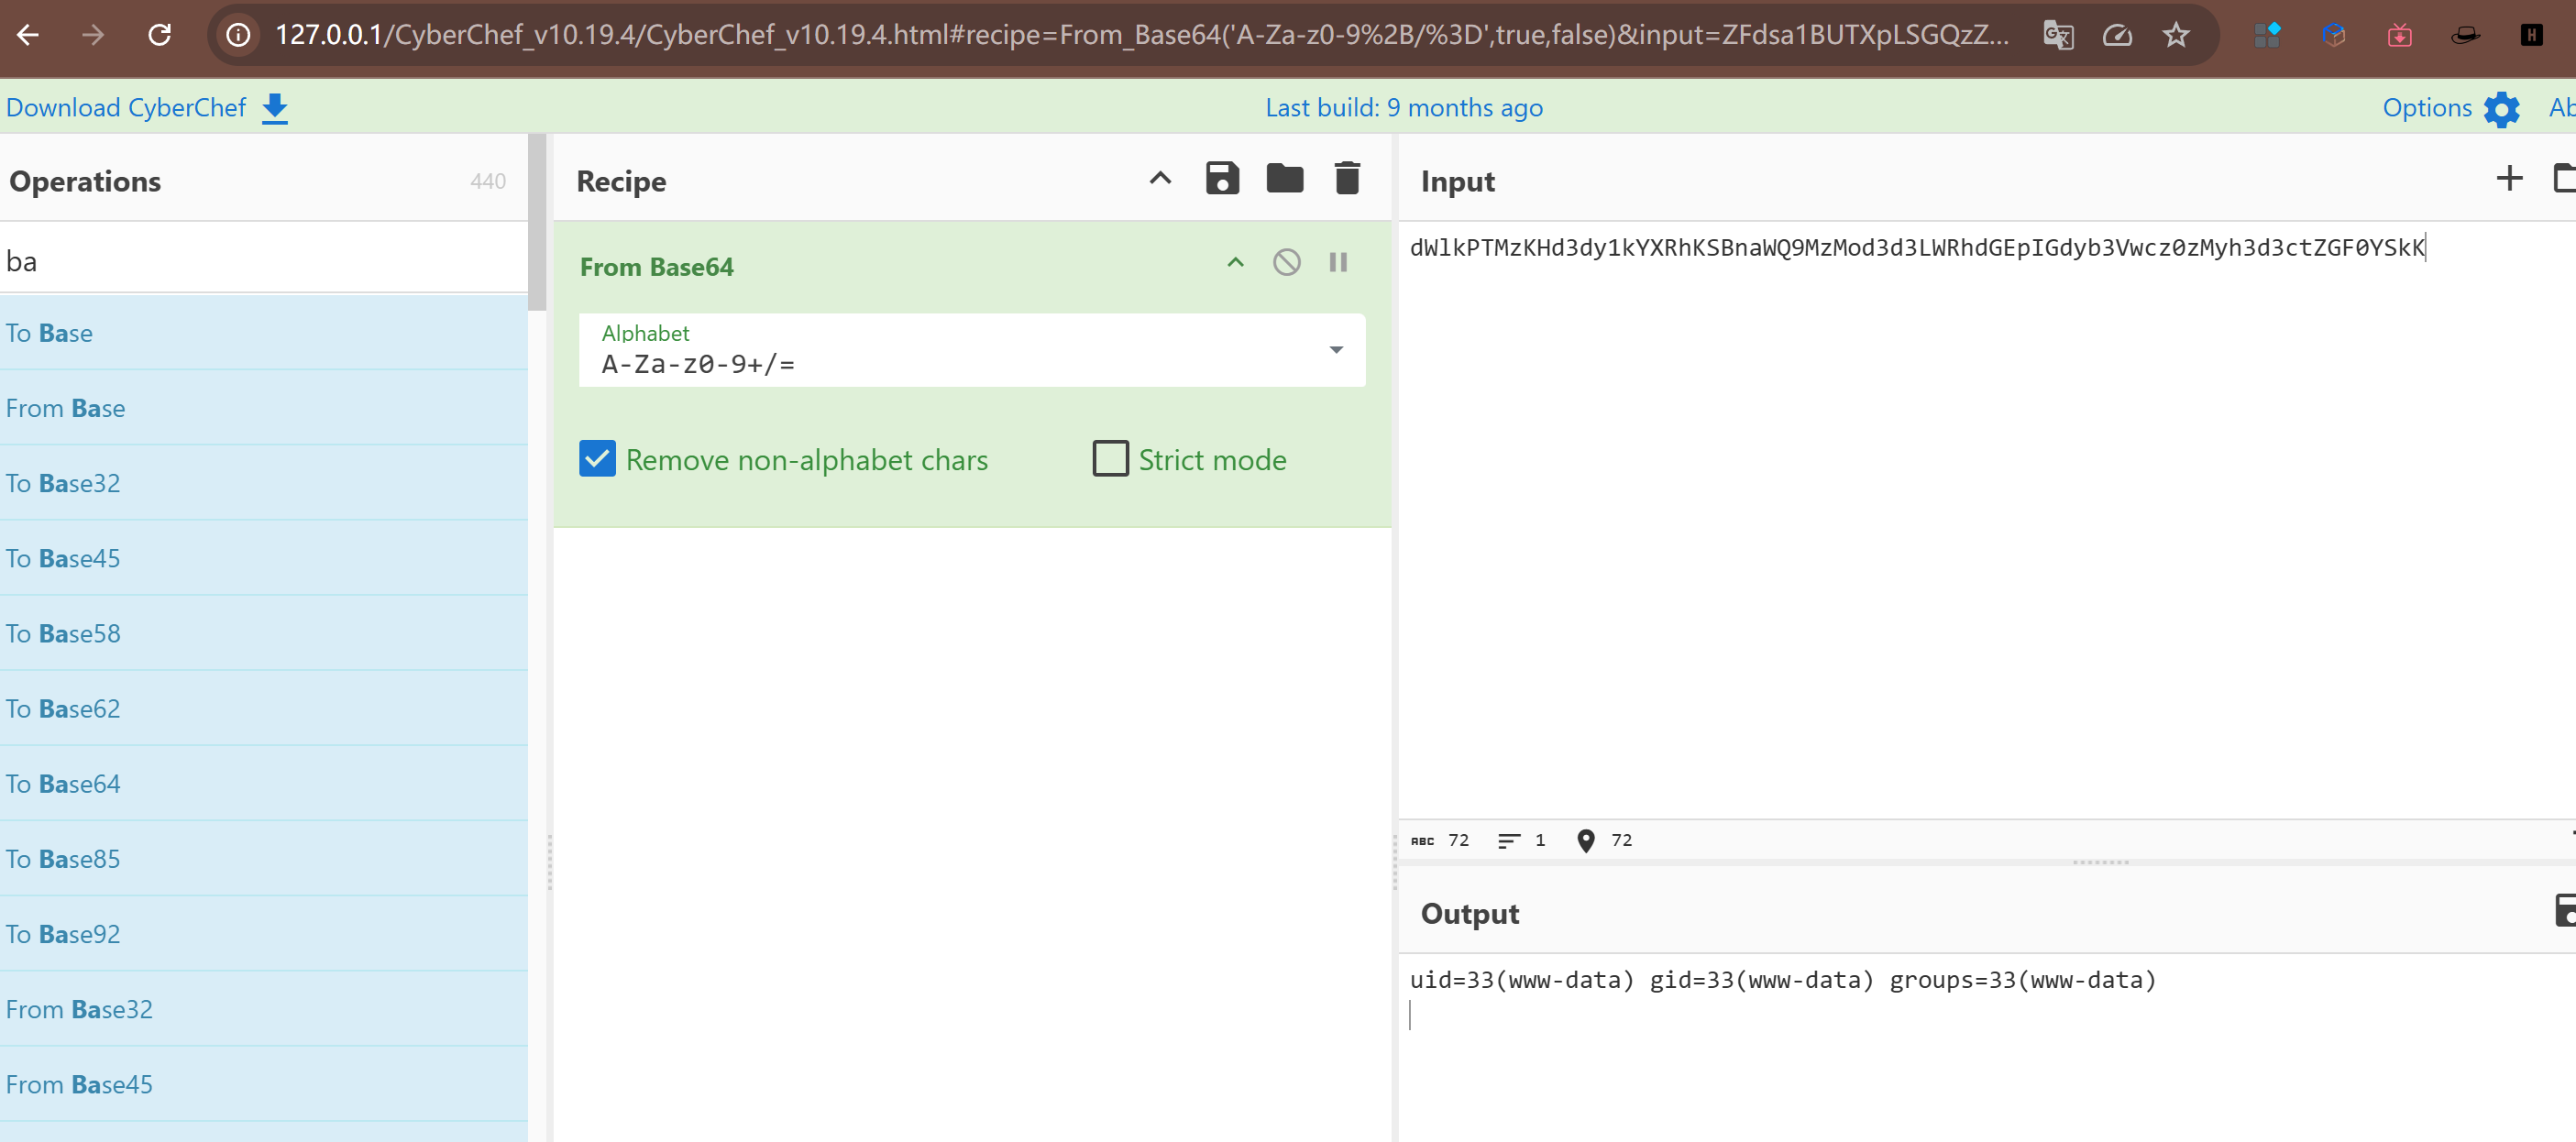Load a recipe with the folder icon
This screenshot has width=2576, height=1142.
(x=1285, y=178)
